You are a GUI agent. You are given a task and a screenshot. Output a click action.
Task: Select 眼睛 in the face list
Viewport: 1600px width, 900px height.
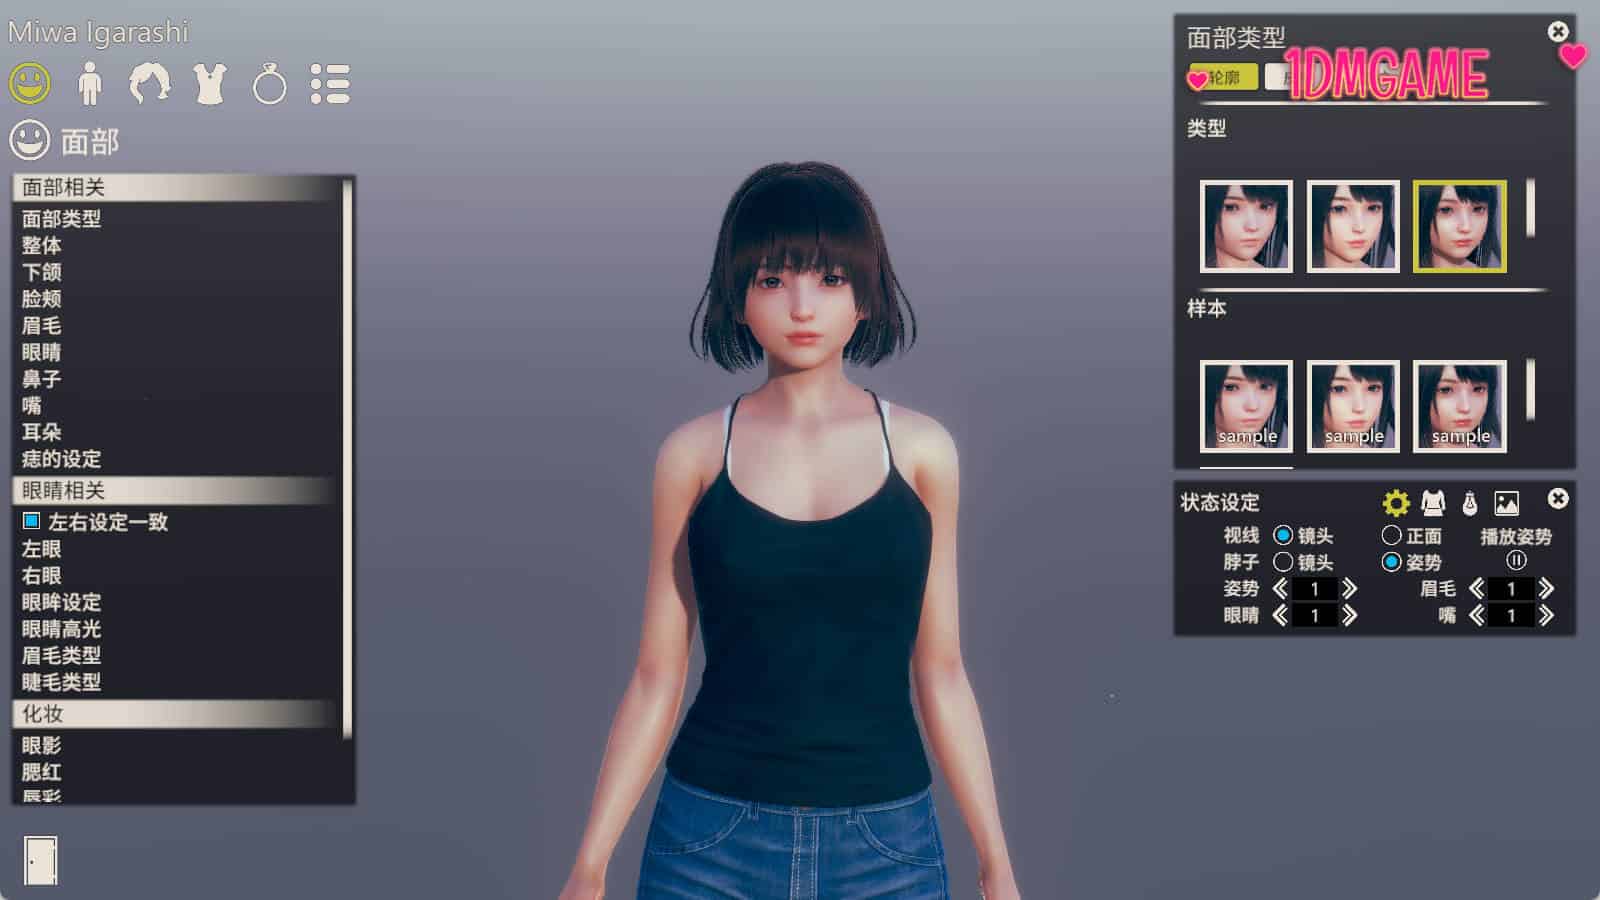(x=42, y=352)
